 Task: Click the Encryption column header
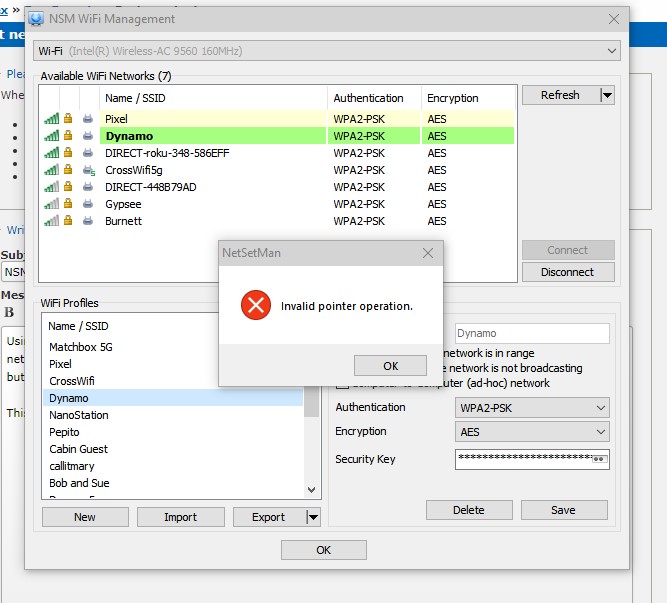[x=468, y=98]
